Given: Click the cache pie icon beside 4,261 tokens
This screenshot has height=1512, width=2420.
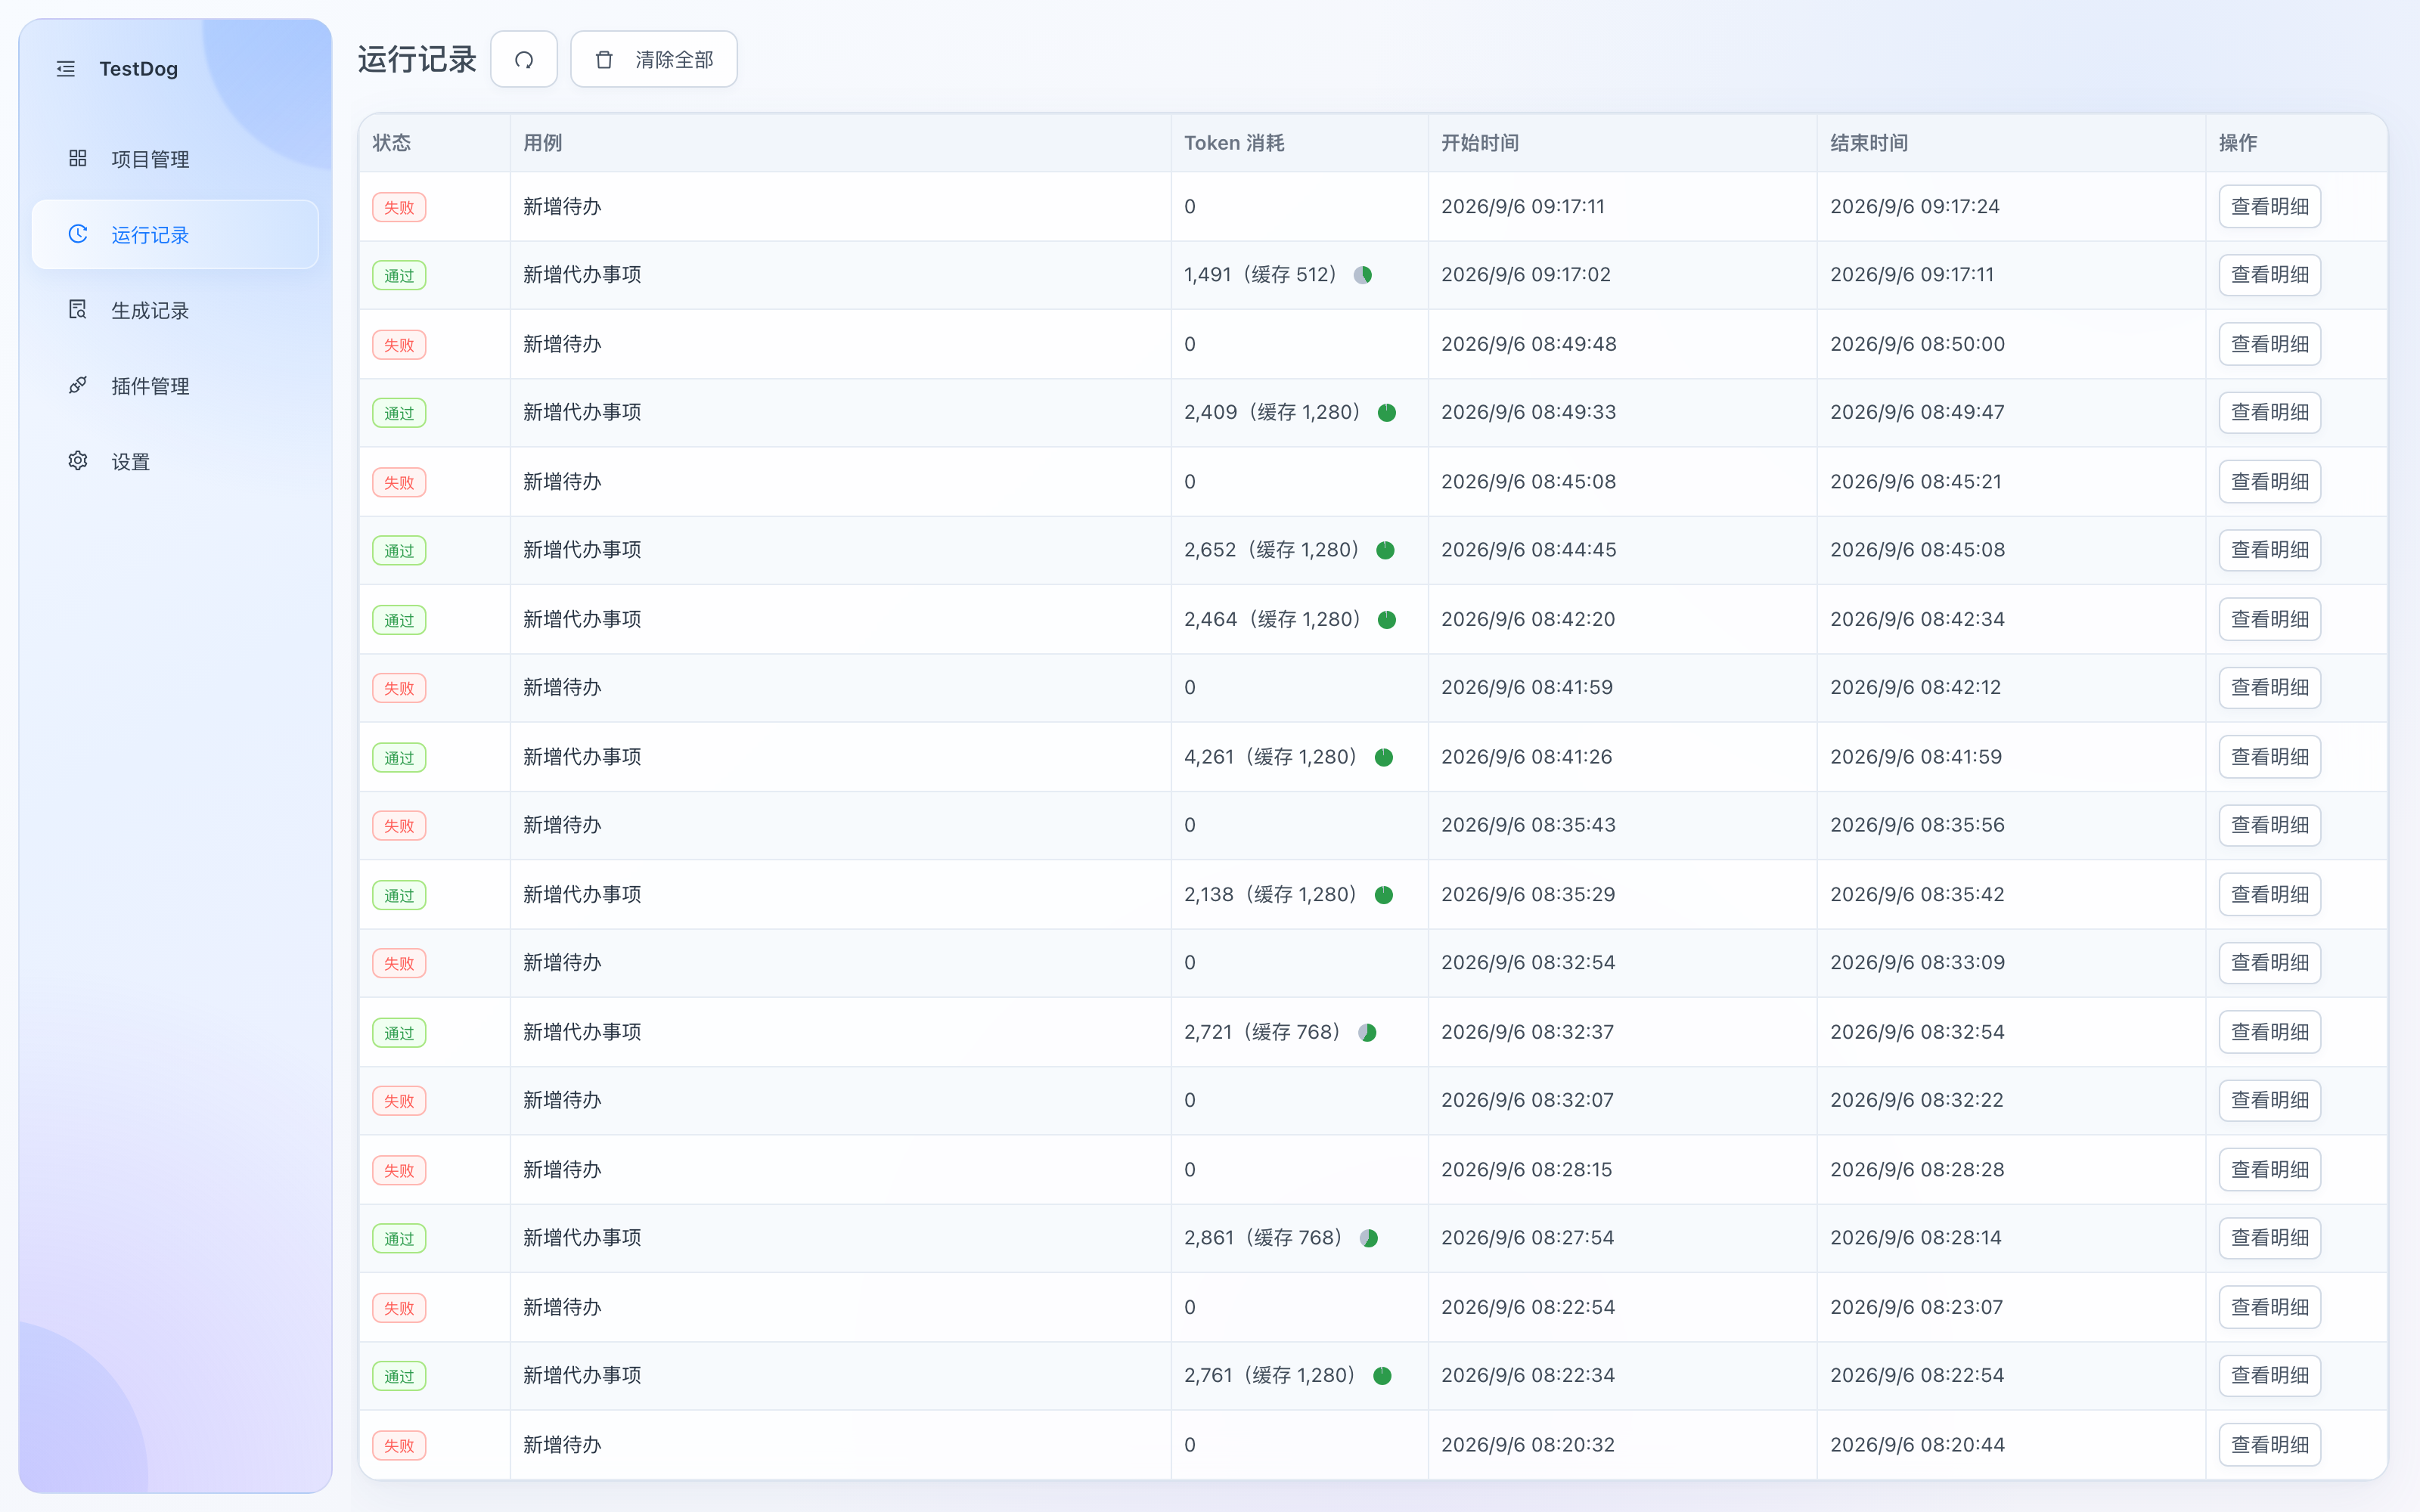Looking at the screenshot, I should (1384, 757).
